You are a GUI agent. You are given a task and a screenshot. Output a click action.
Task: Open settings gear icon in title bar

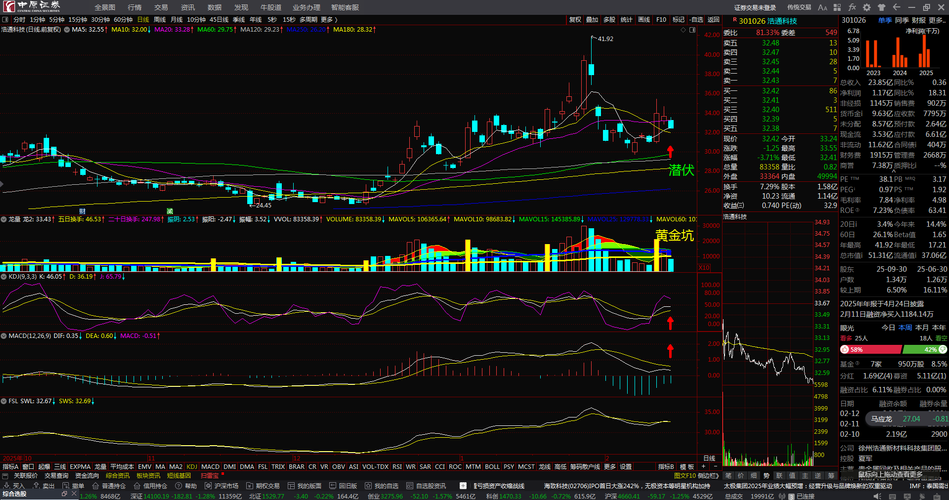[x=867, y=7]
